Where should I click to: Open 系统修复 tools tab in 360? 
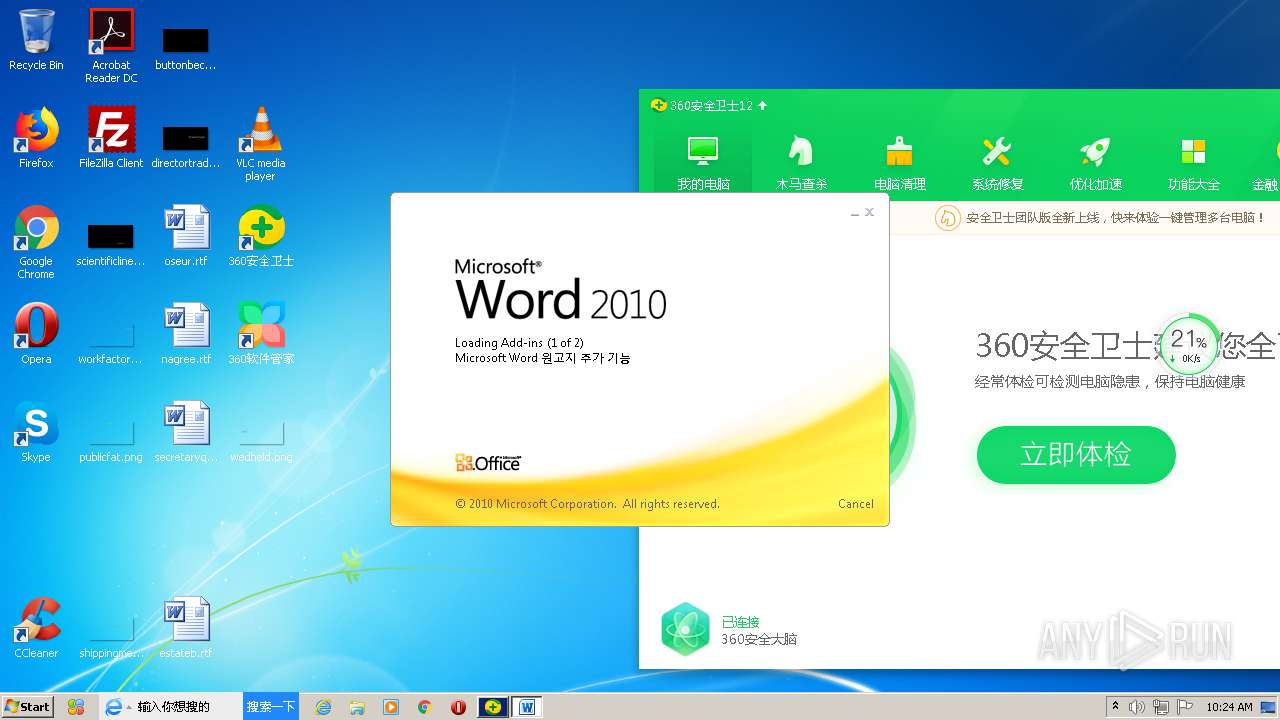997,163
